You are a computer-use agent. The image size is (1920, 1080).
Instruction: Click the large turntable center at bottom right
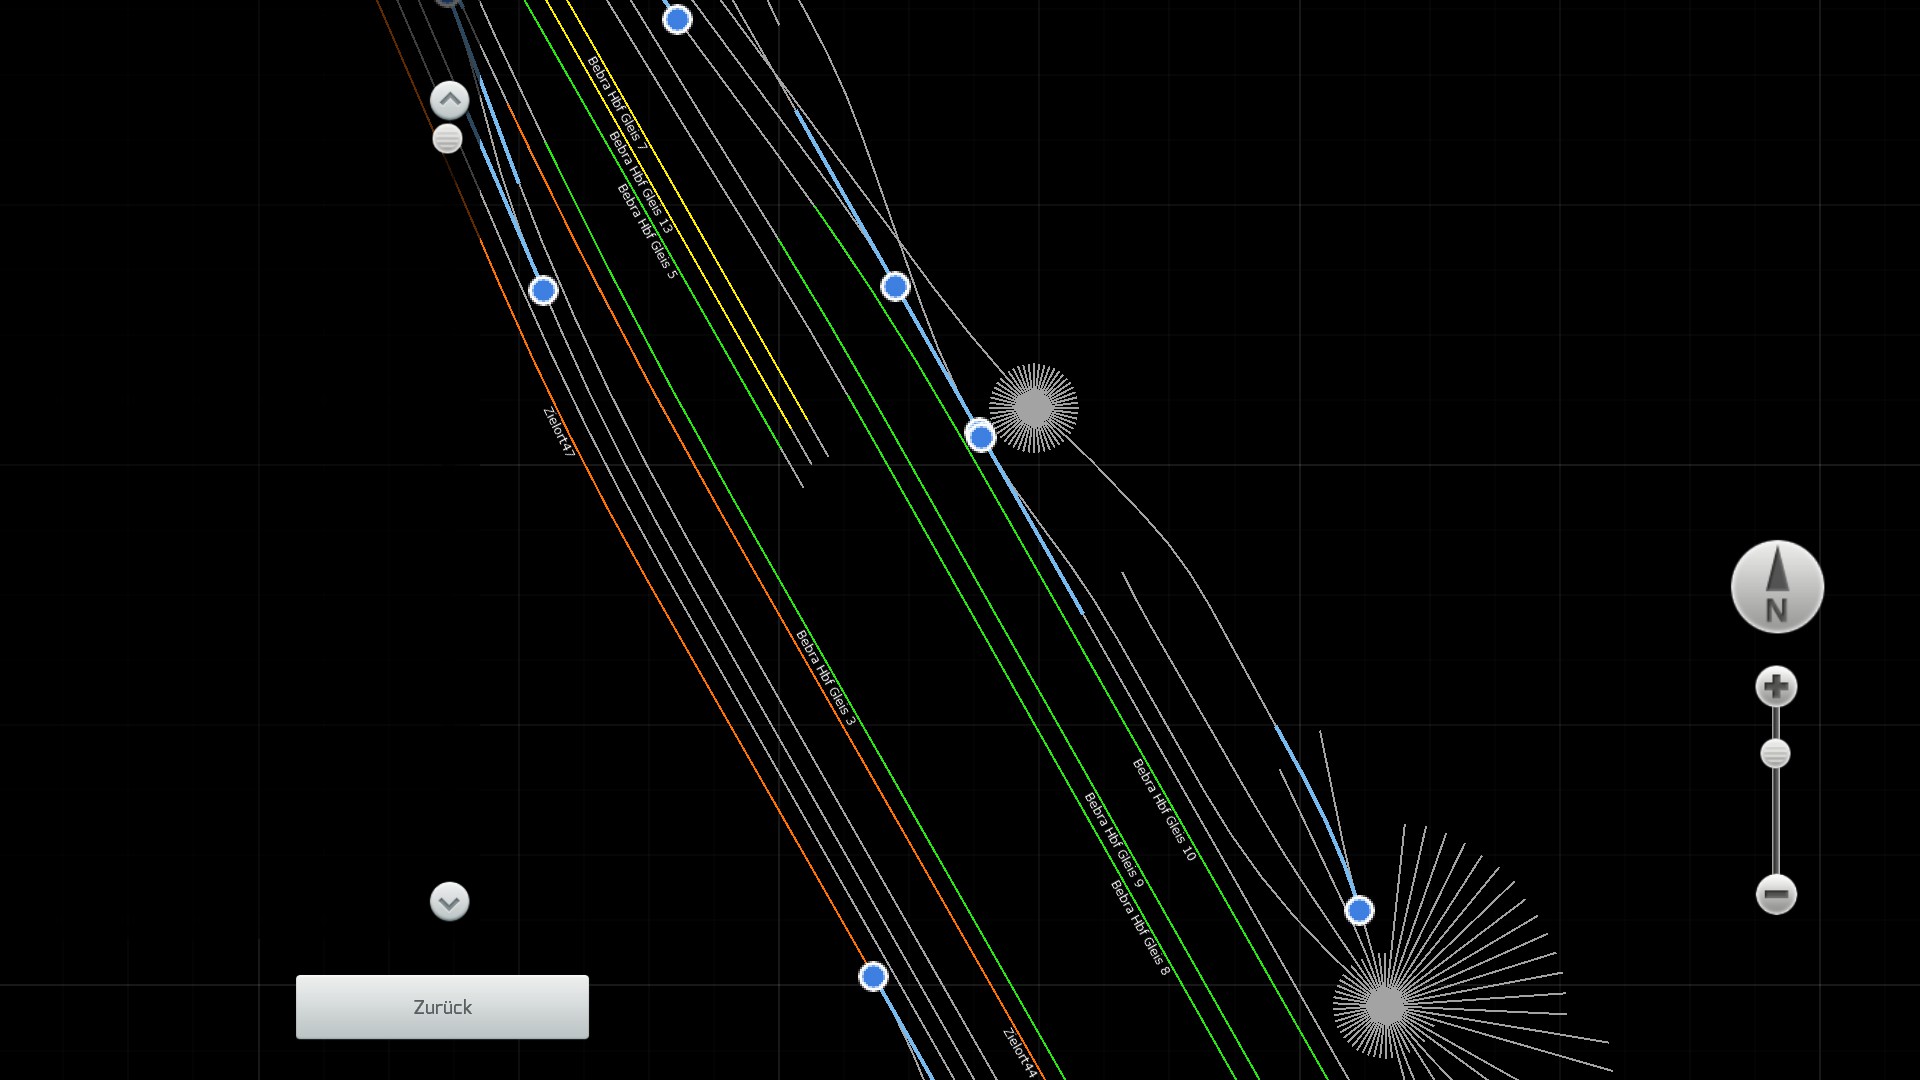[1386, 1005]
